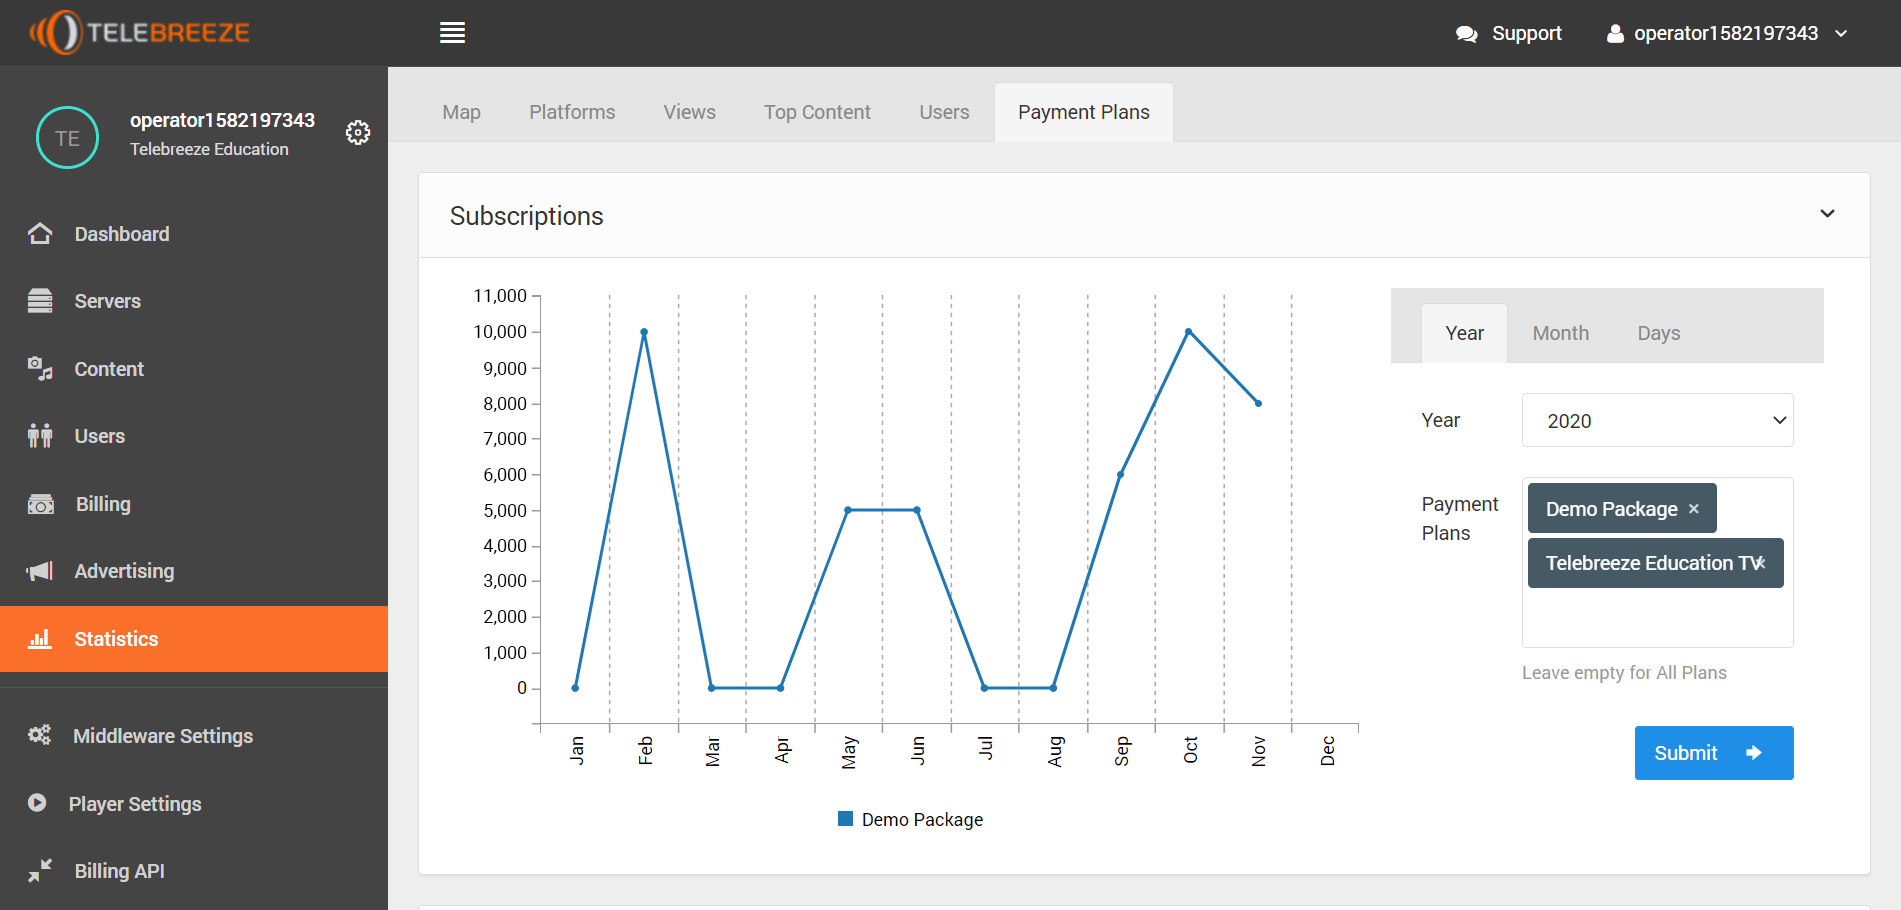The image size is (1901, 910).
Task: Toggle the hamburger menu icon
Action: [x=452, y=33]
